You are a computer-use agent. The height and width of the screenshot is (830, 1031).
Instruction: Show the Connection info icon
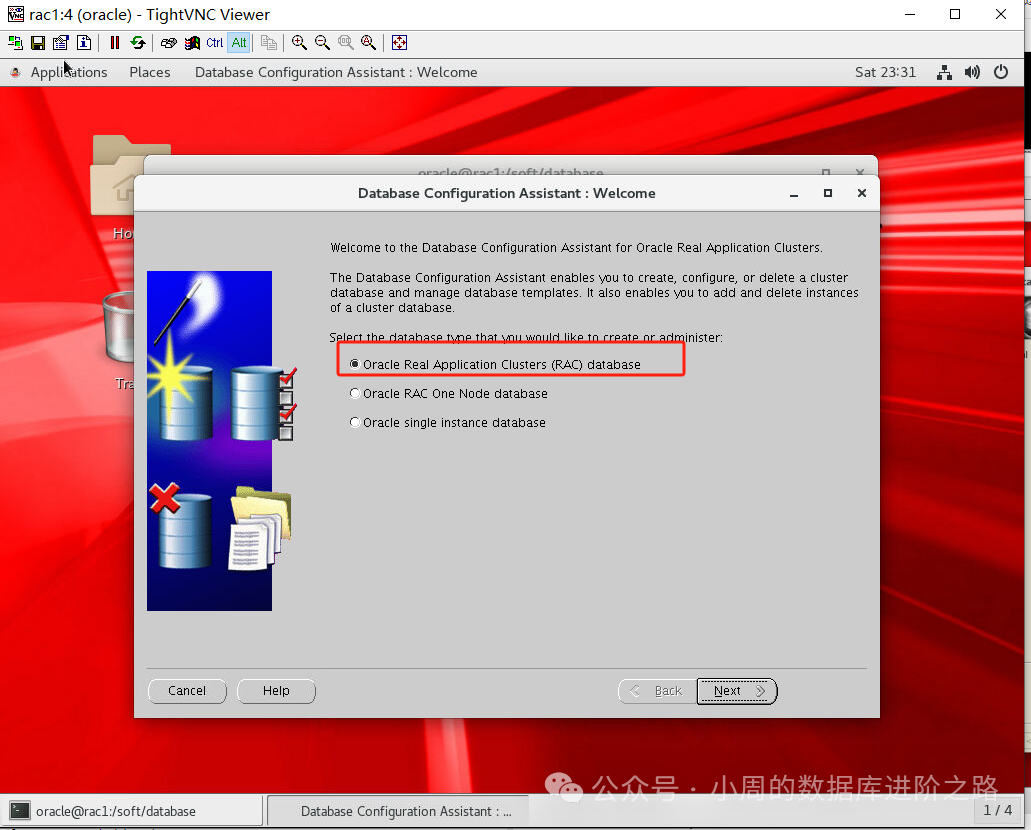84,43
